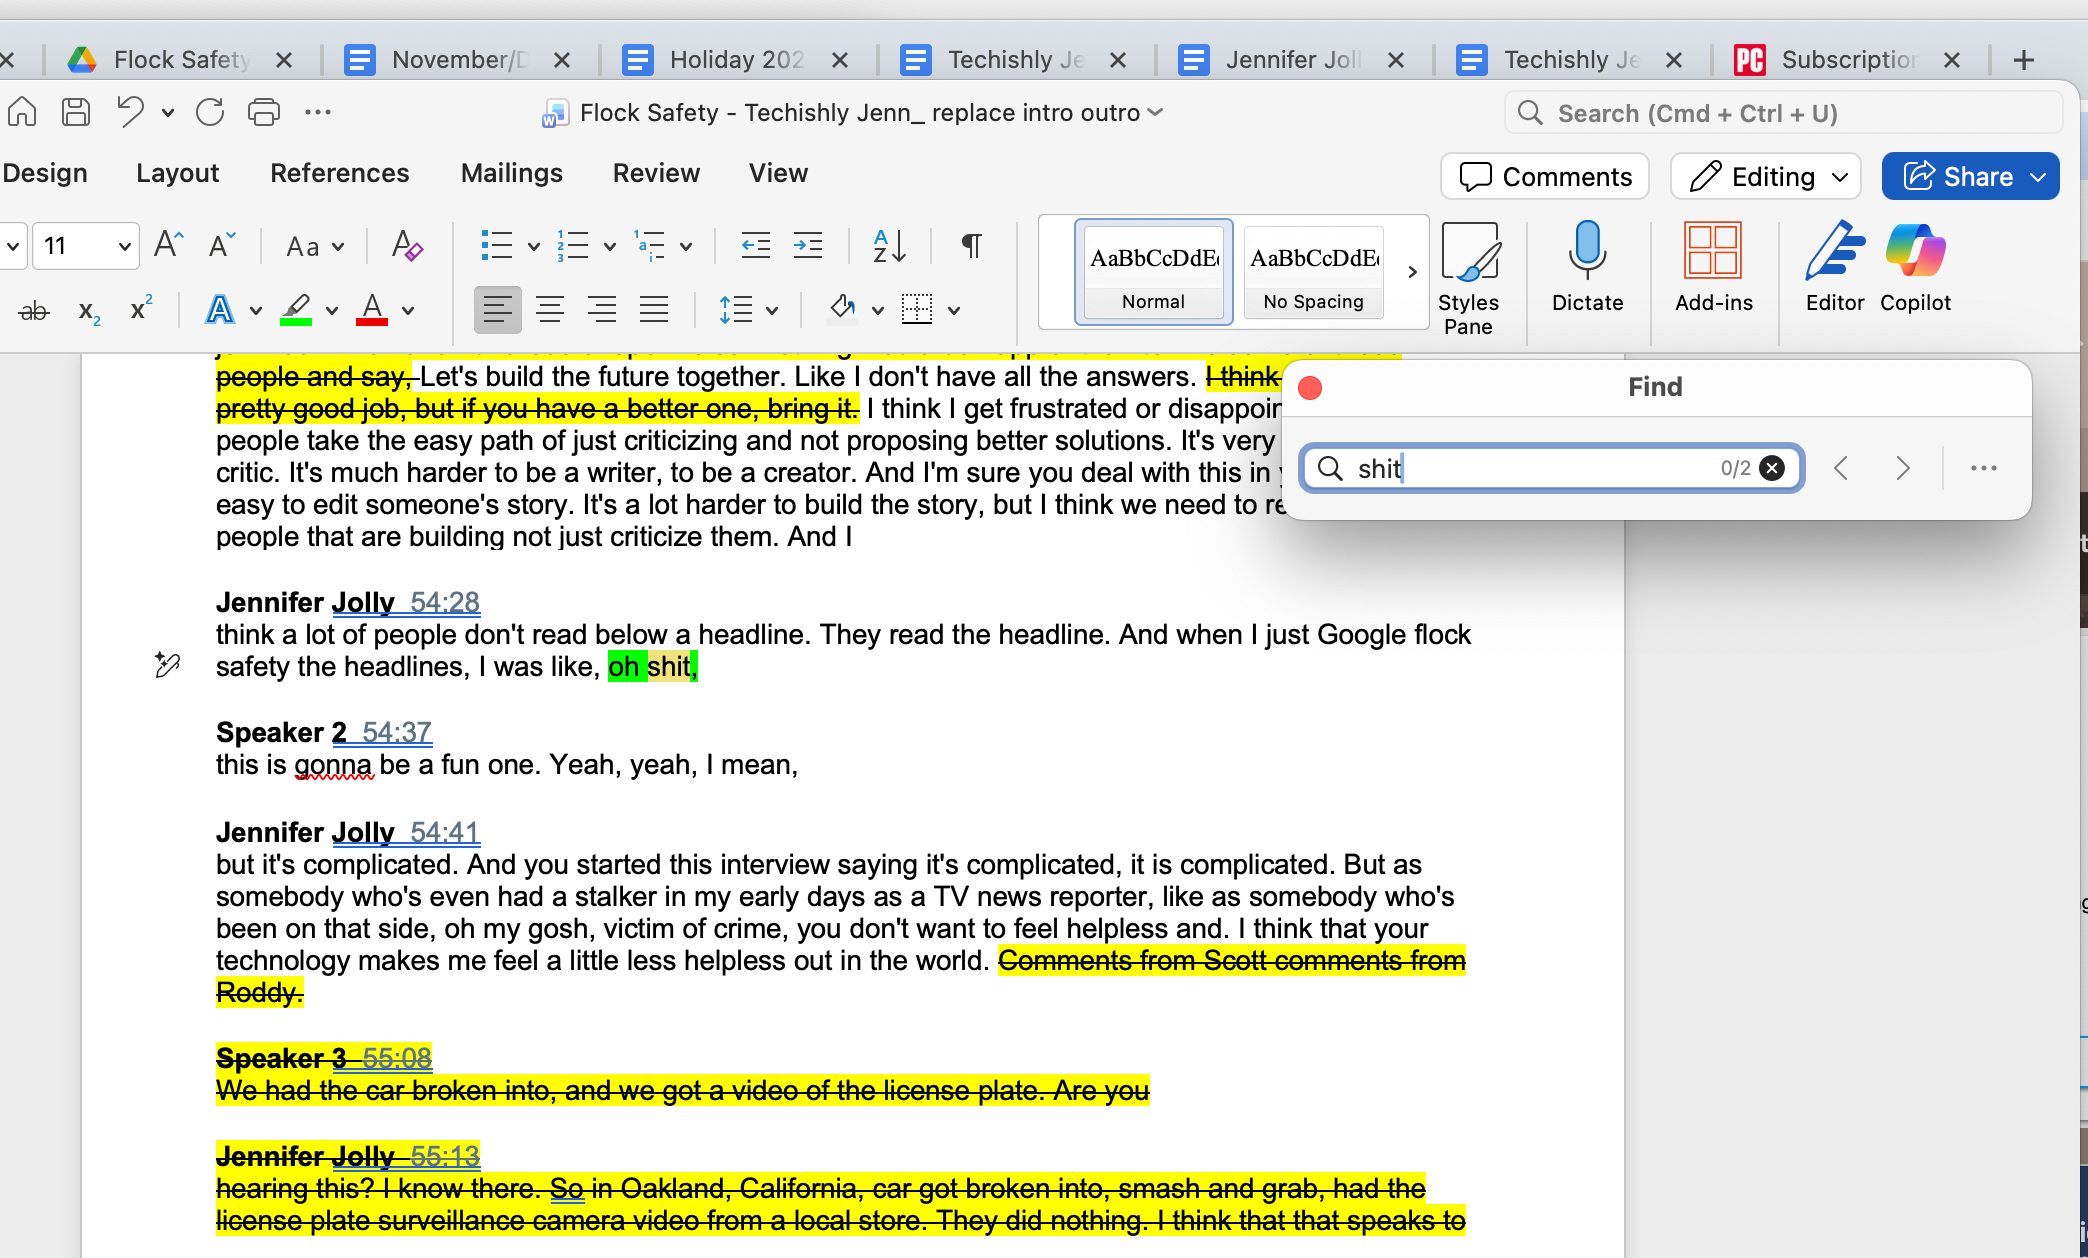Click the Dictate microphone icon
This screenshot has height=1258, width=2088.
pos(1587,250)
